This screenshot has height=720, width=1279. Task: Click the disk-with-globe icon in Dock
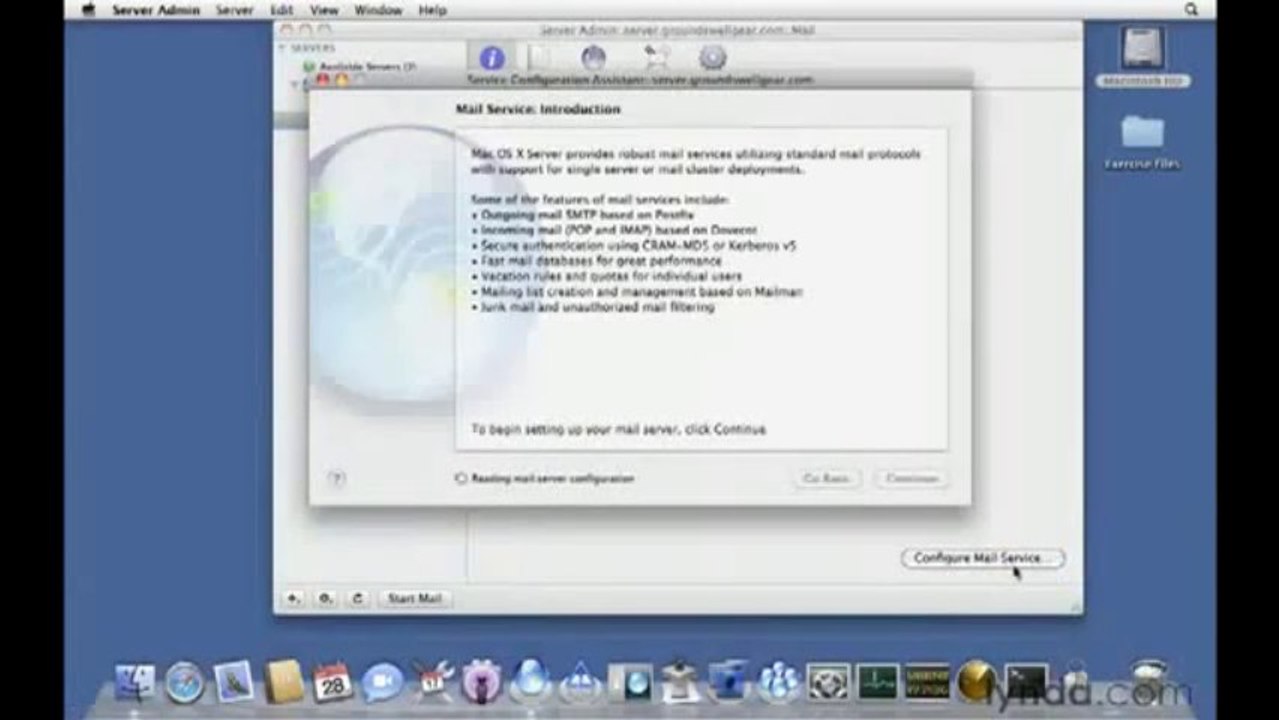630,682
